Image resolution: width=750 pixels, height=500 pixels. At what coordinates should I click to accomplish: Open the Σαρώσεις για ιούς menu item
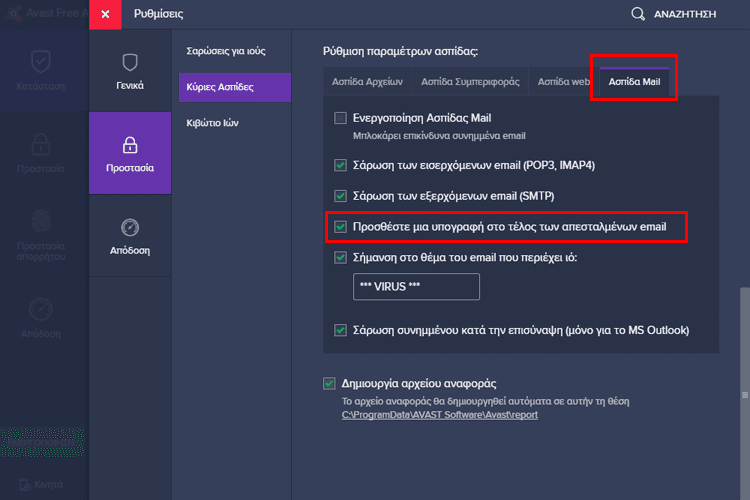pos(226,50)
